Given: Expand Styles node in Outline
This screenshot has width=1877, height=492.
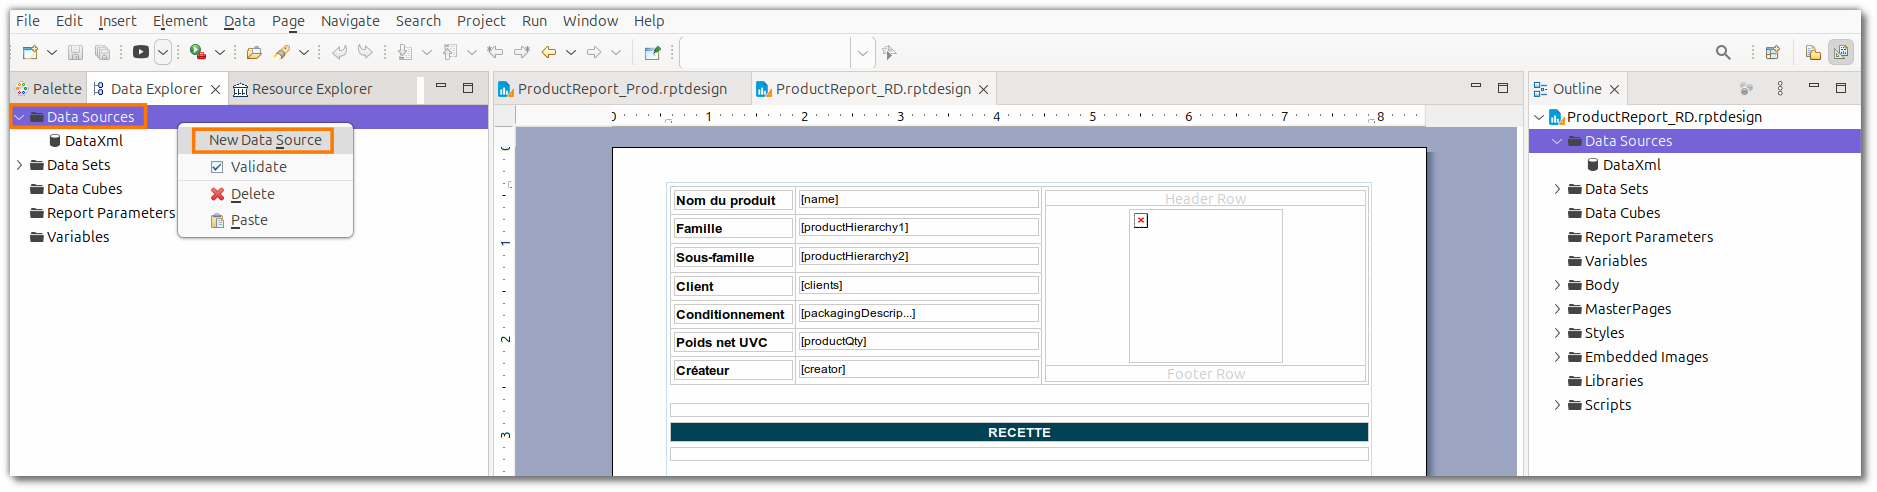Looking at the screenshot, I should coord(1557,333).
